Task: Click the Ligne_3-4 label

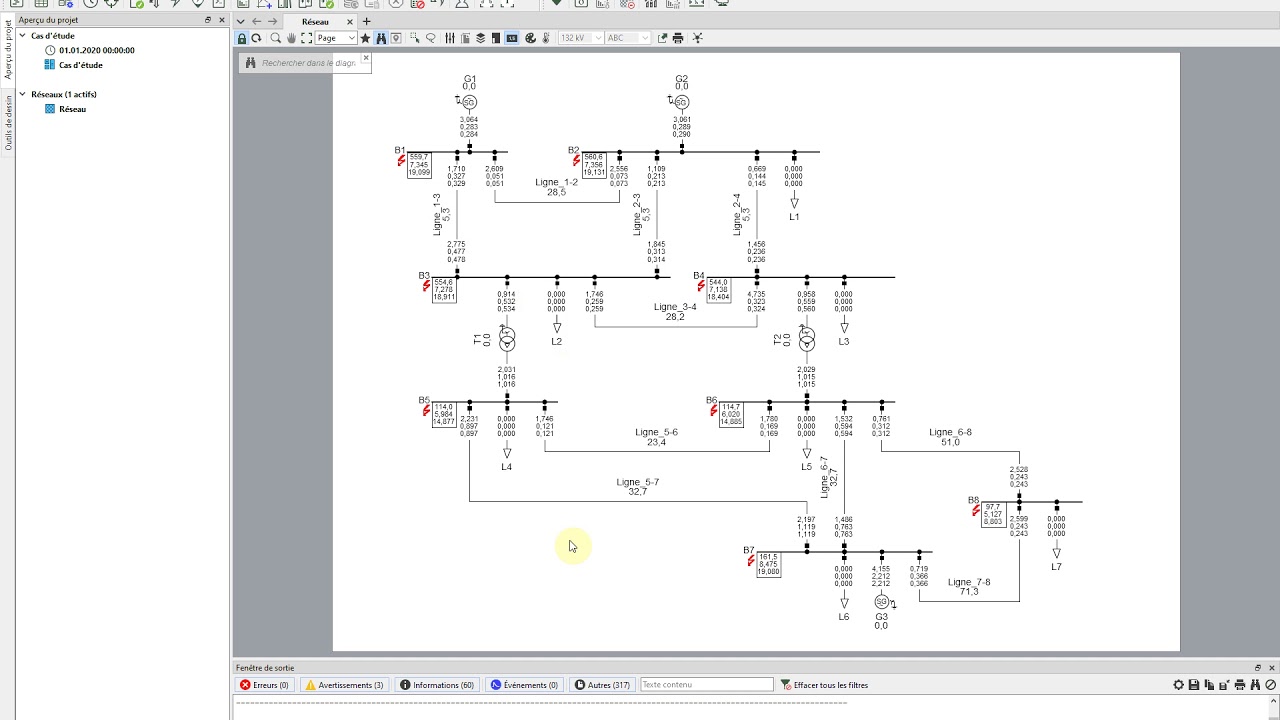Action: [675, 307]
